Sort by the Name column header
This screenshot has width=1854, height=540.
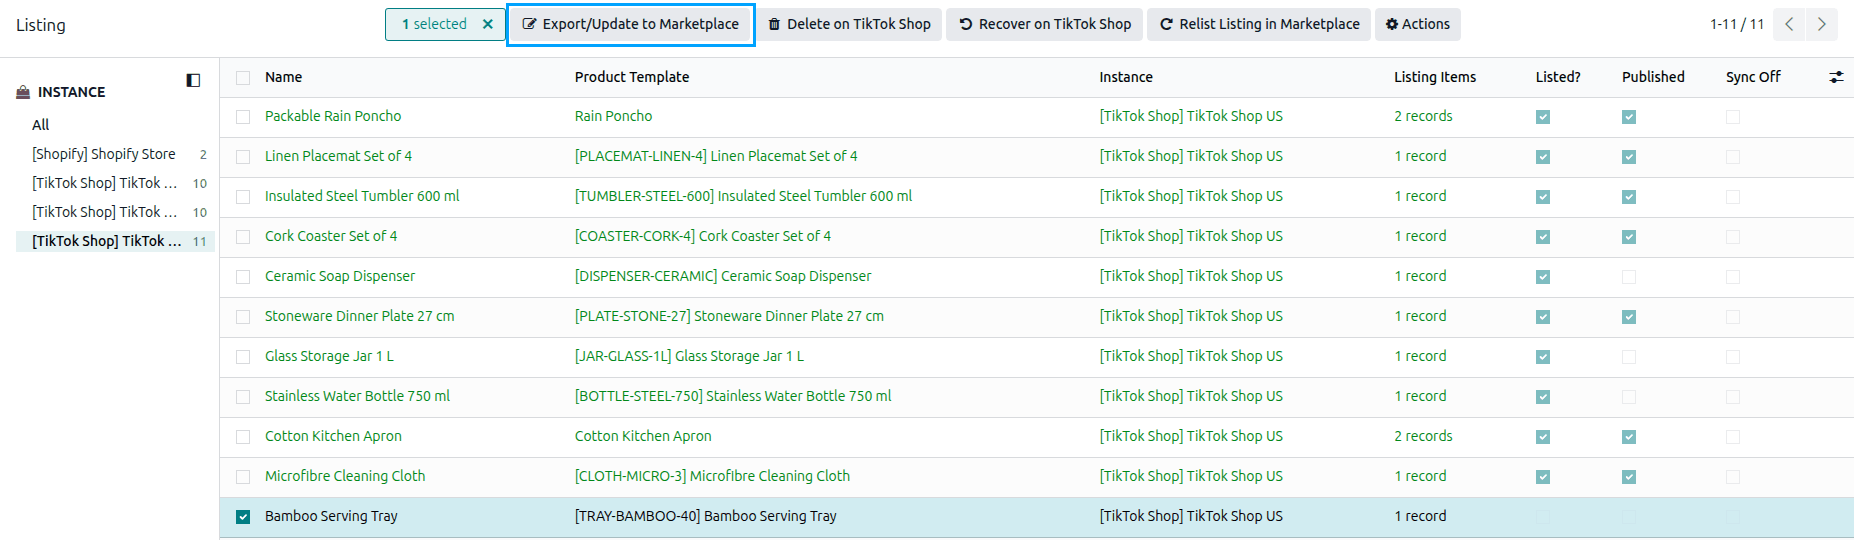coord(283,77)
